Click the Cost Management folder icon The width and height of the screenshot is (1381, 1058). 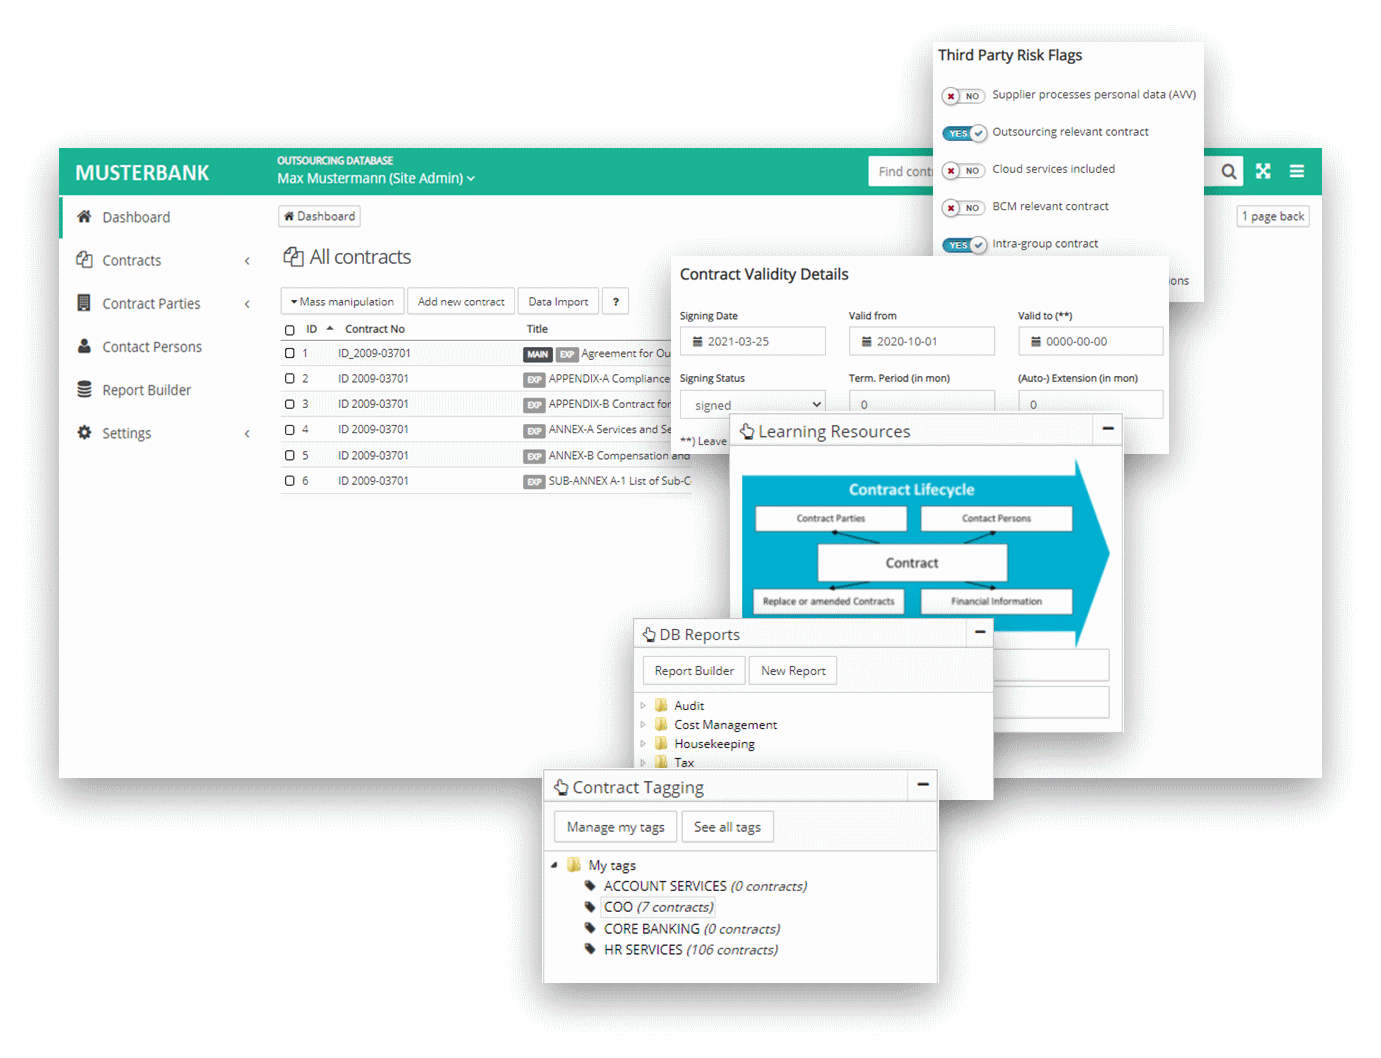pyautogui.click(x=661, y=724)
